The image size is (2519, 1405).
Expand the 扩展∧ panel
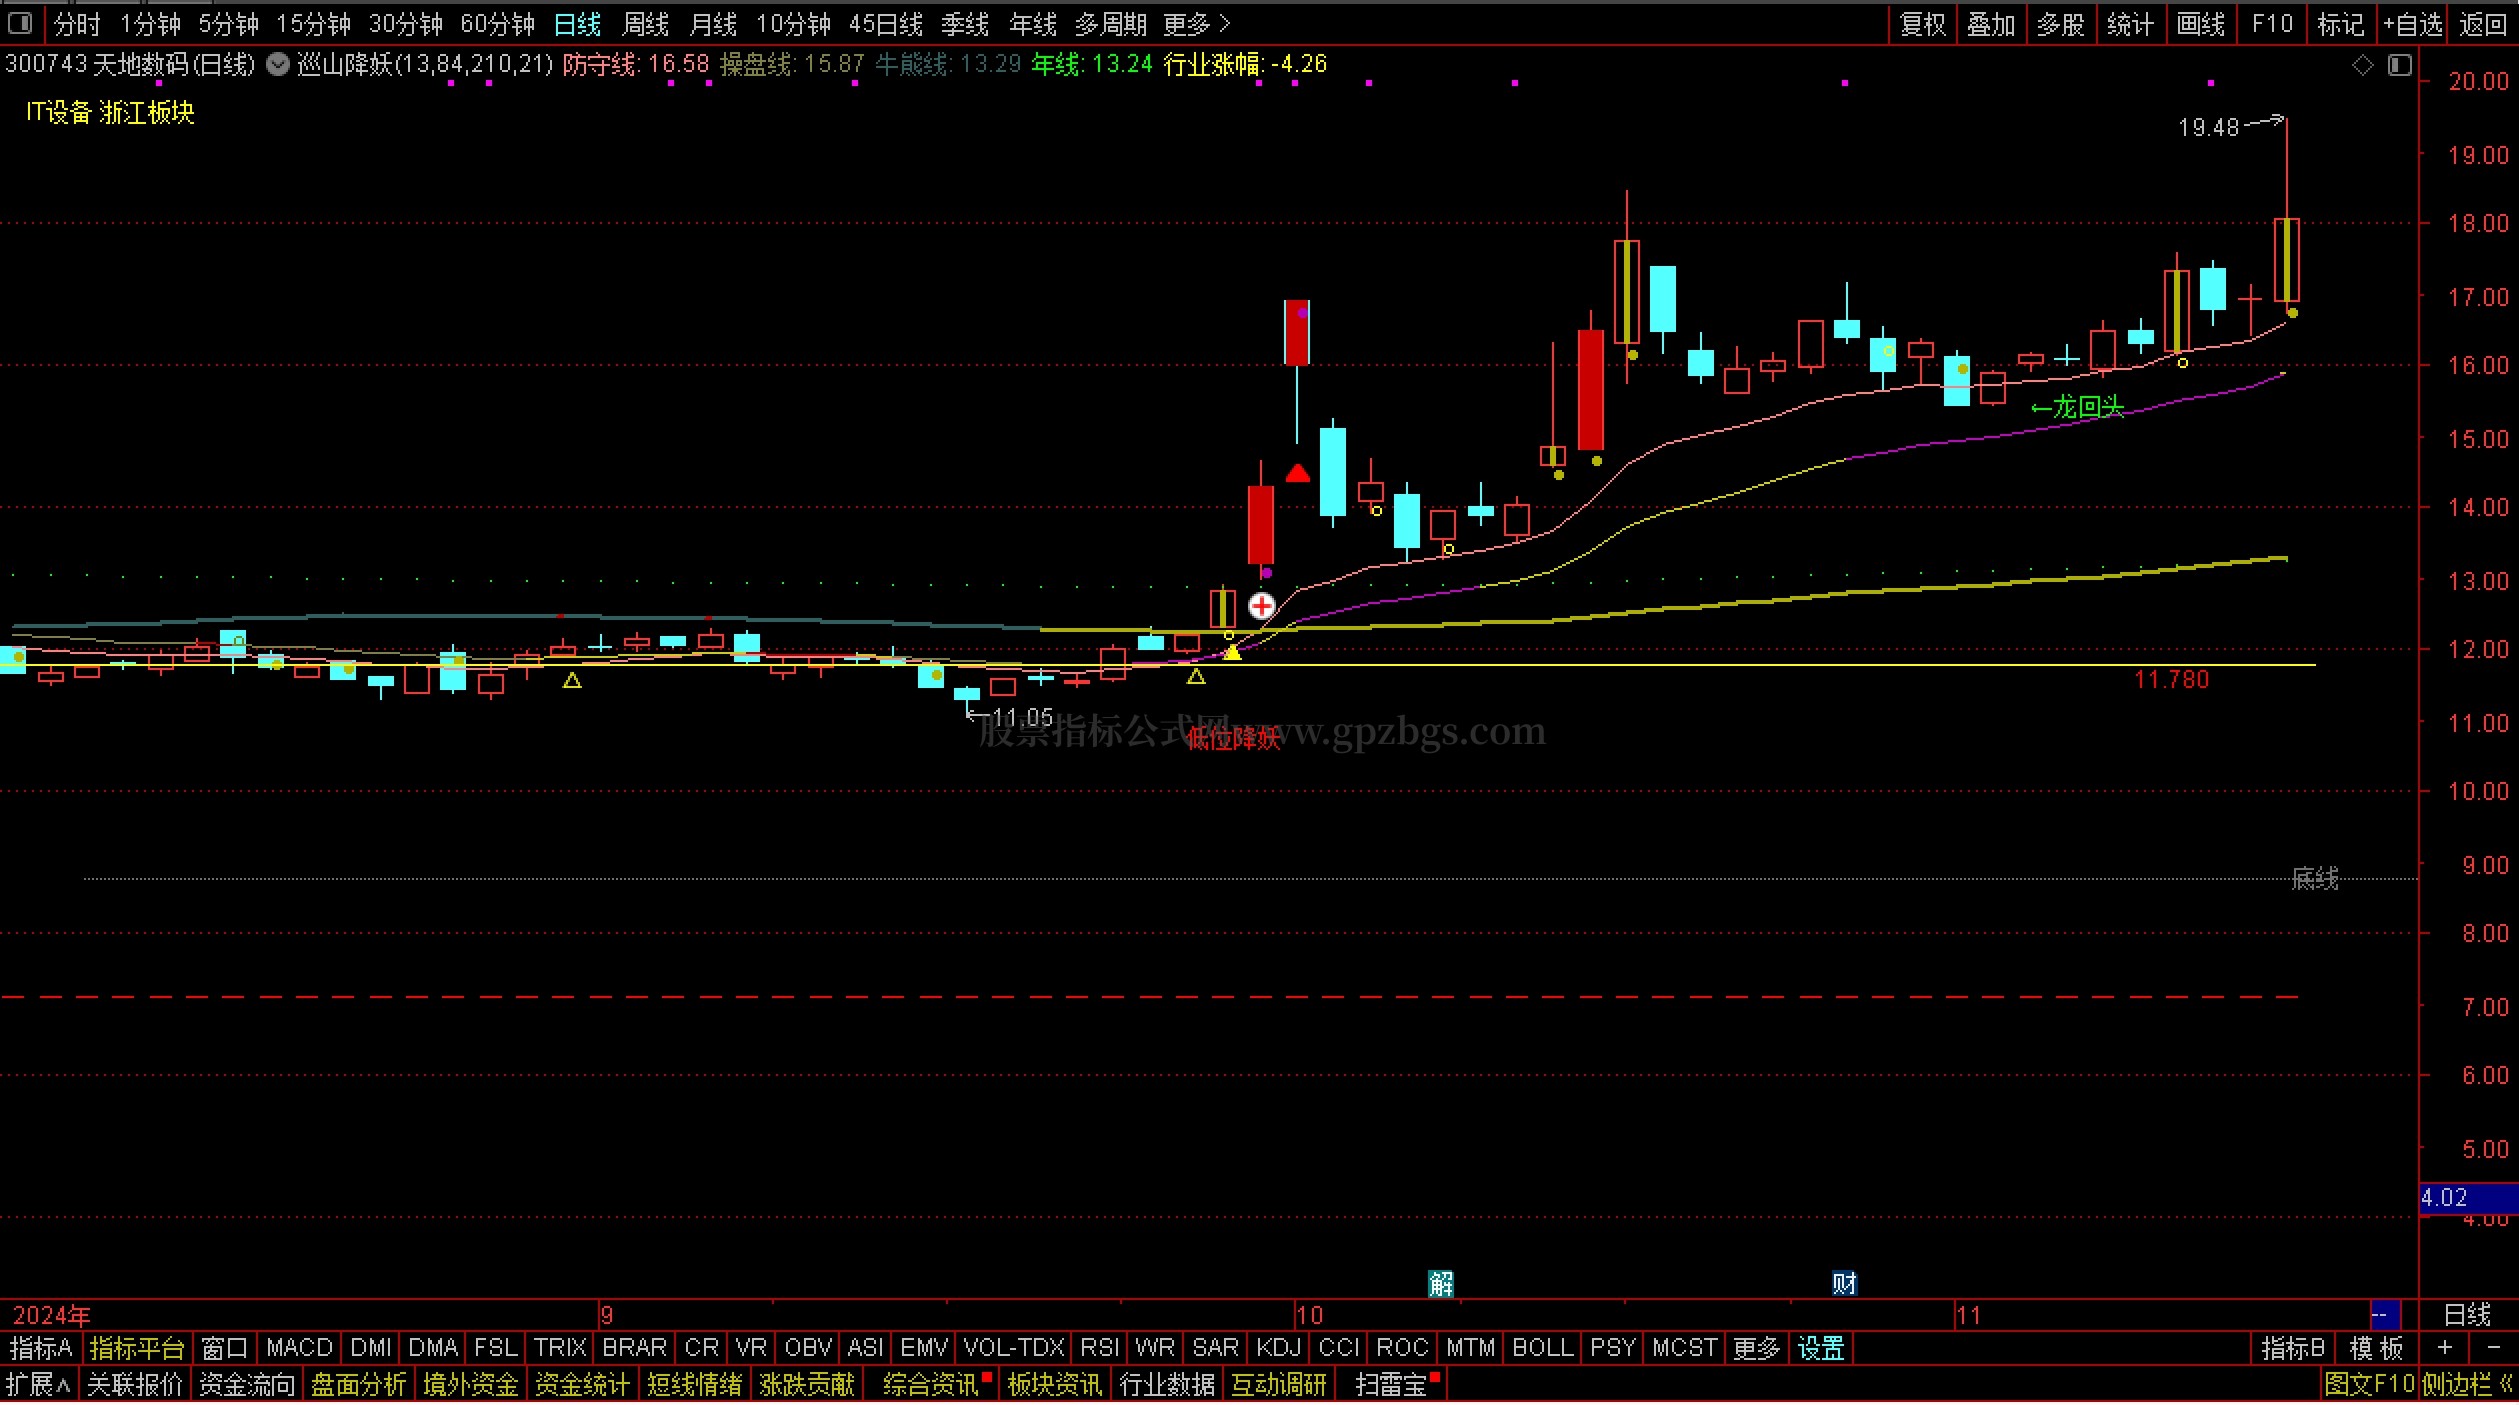click(x=38, y=1385)
